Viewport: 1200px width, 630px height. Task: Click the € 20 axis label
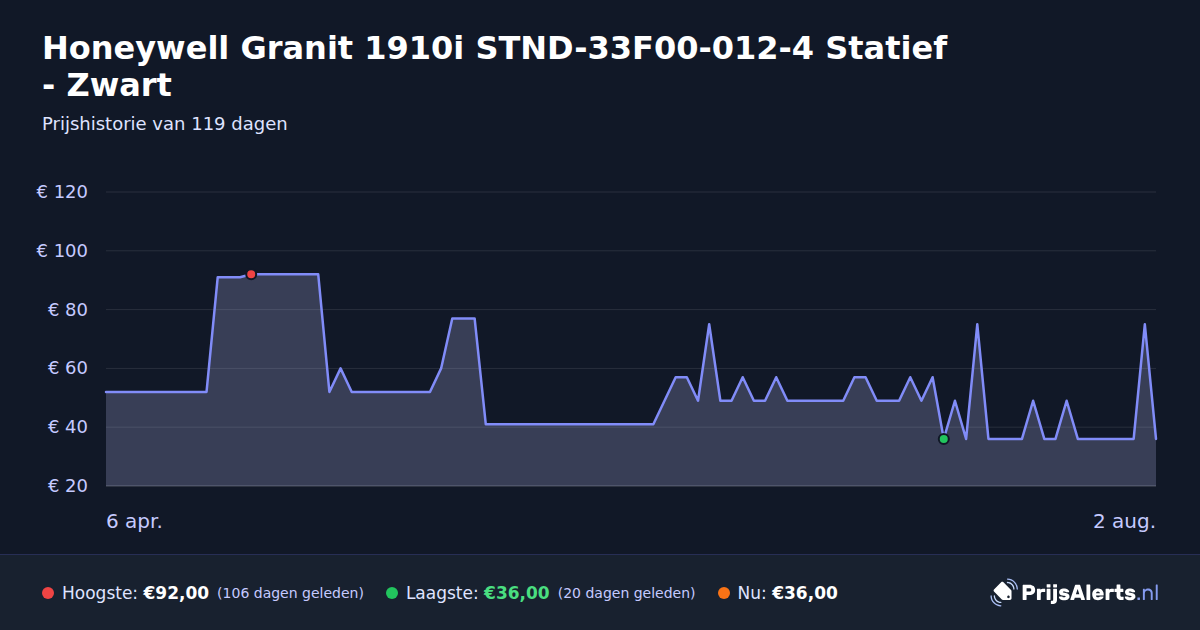[x=68, y=486]
